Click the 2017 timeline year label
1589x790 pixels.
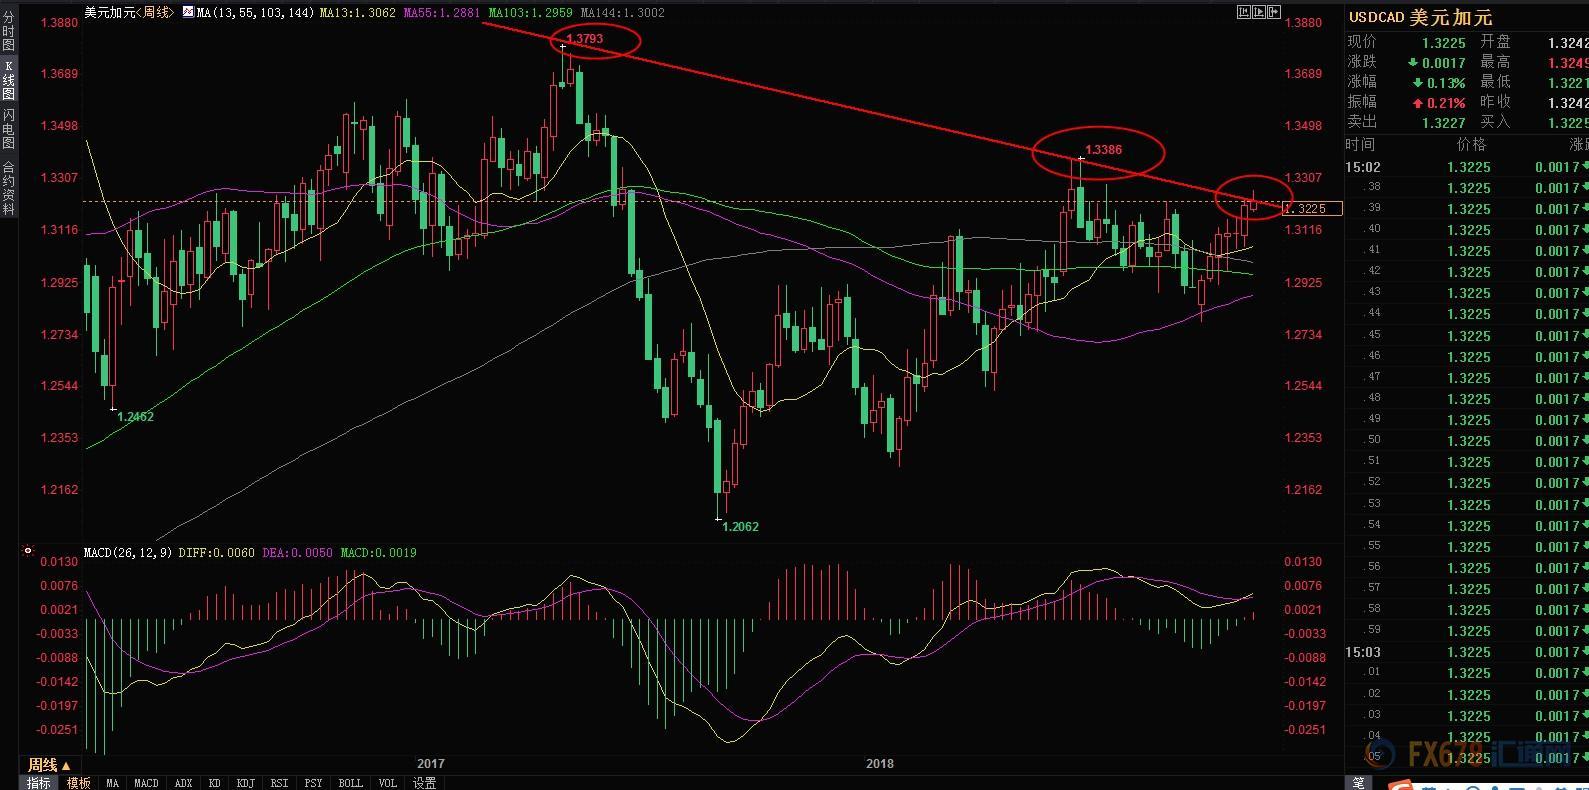click(x=431, y=764)
